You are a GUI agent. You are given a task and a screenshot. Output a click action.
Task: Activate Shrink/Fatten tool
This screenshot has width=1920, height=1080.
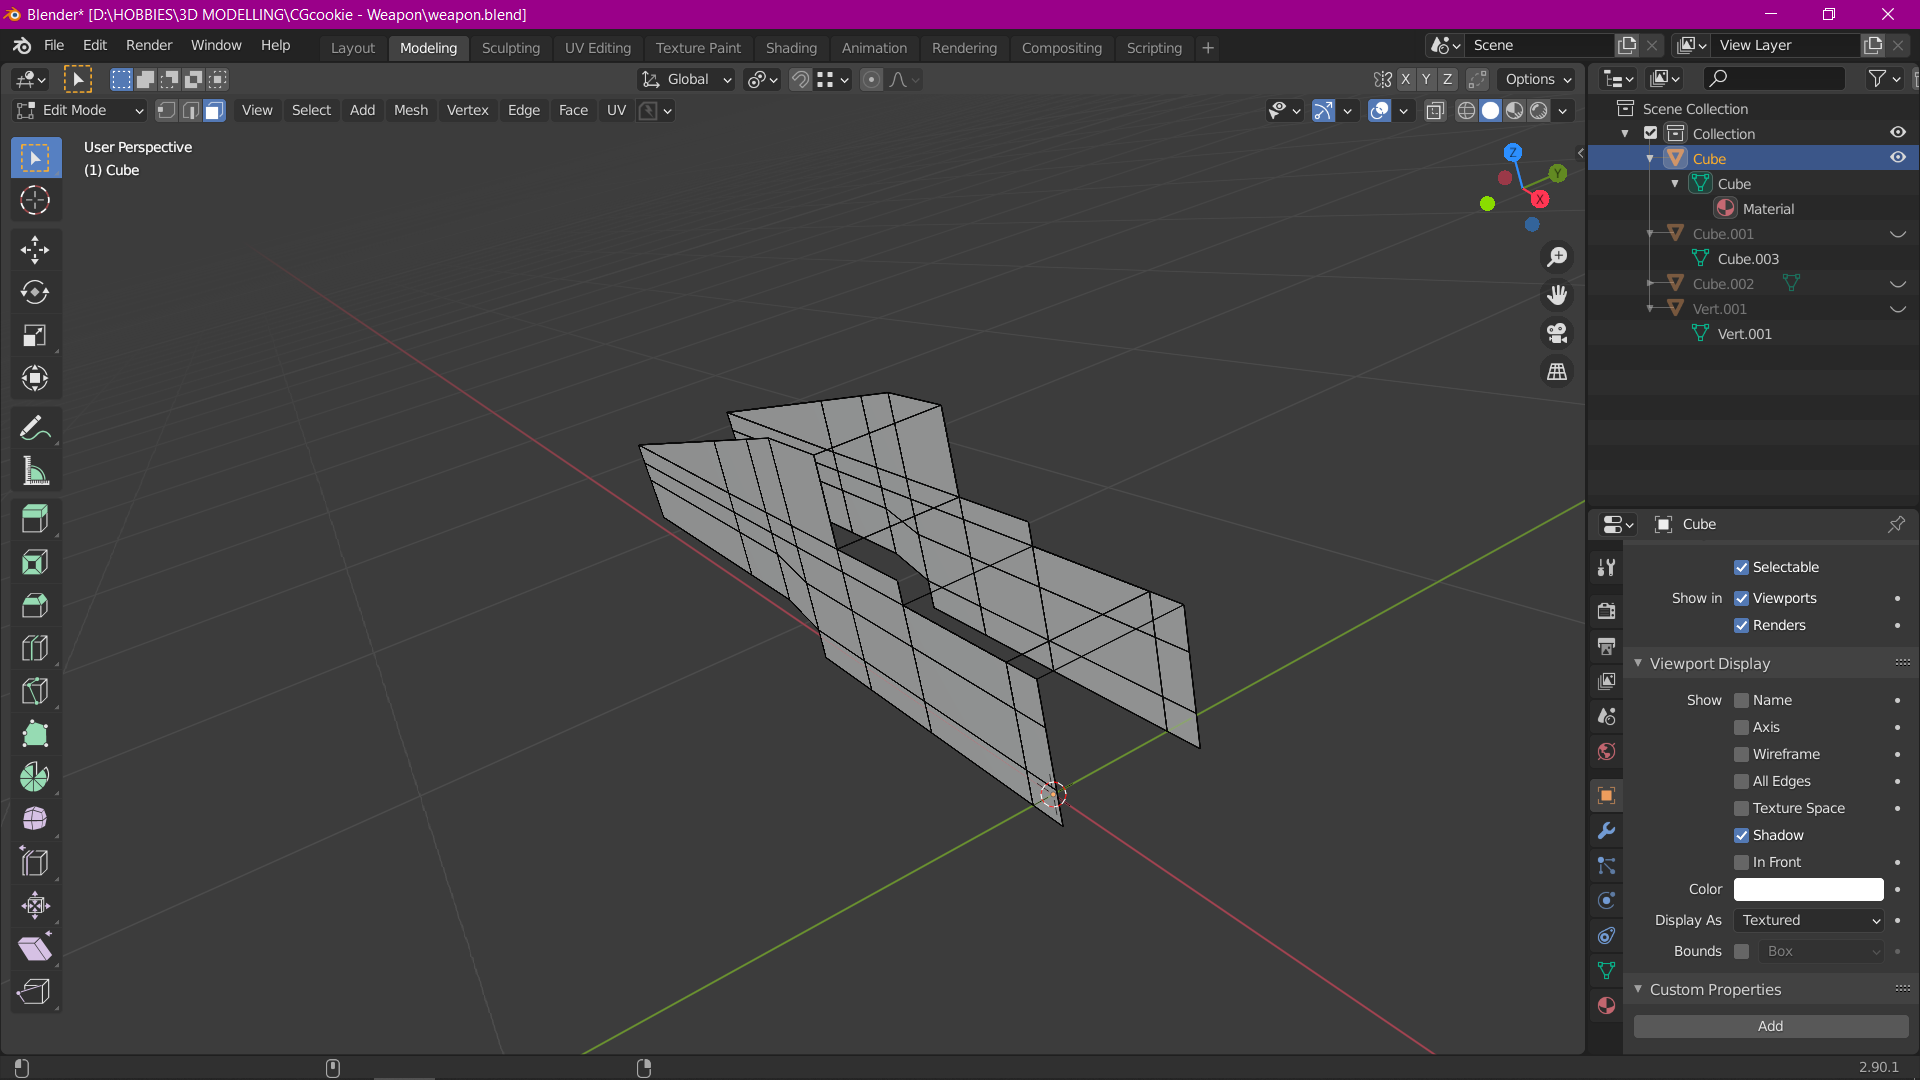pos(35,906)
